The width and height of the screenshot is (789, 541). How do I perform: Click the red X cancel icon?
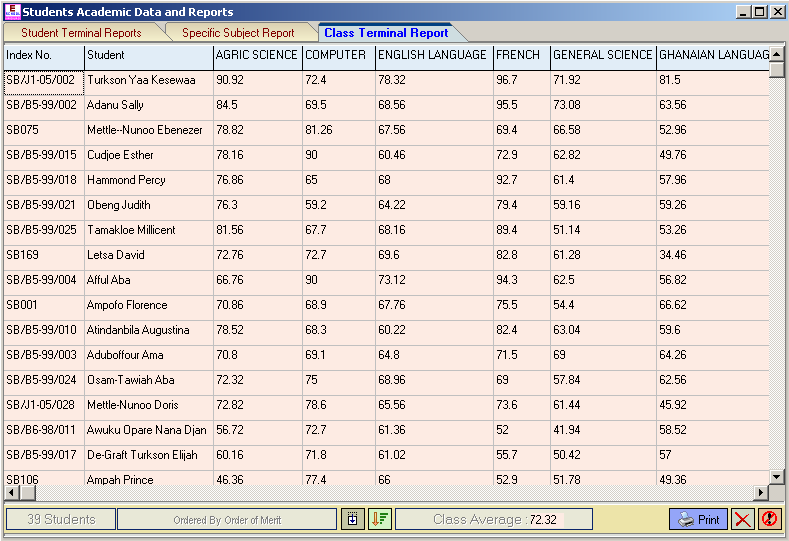(742, 519)
